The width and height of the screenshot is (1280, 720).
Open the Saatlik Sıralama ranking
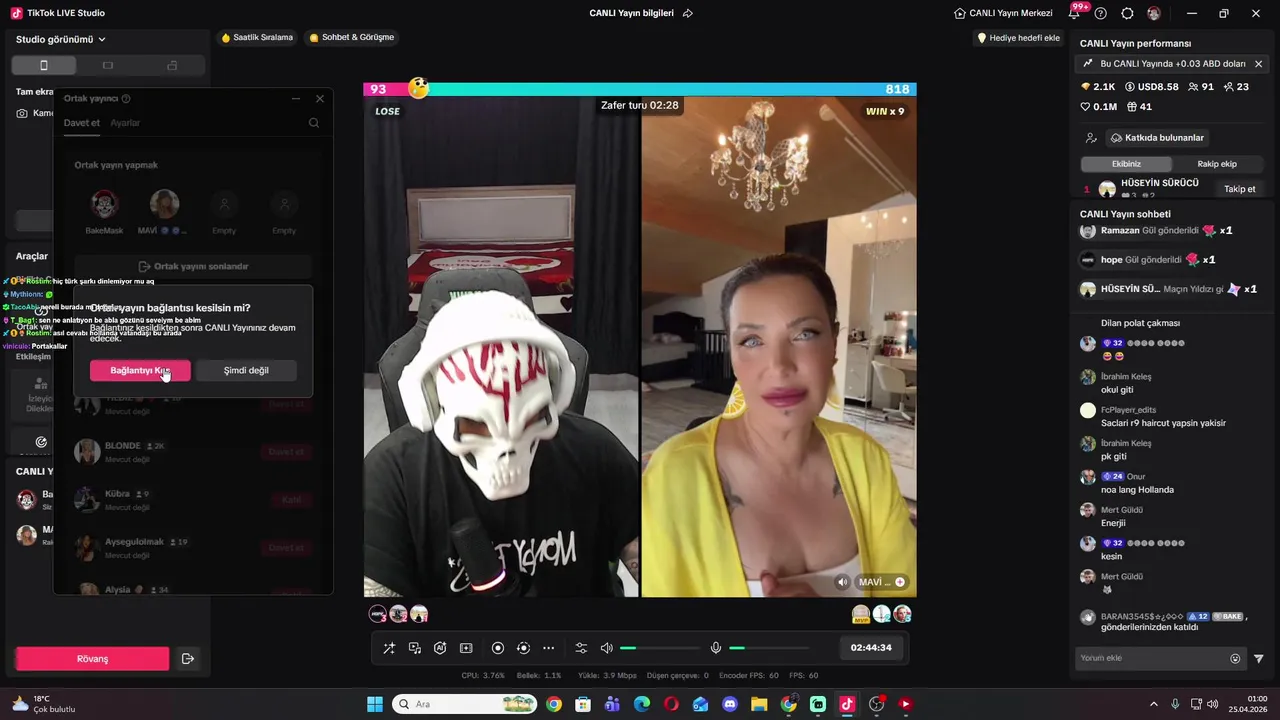[257, 38]
